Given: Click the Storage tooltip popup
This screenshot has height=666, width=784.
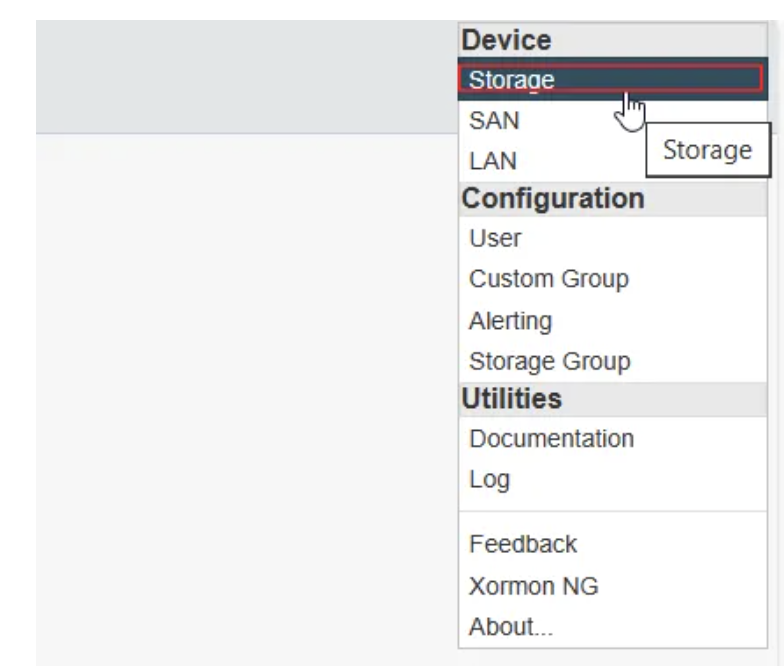Looking at the screenshot, I should tap(708, 150).
